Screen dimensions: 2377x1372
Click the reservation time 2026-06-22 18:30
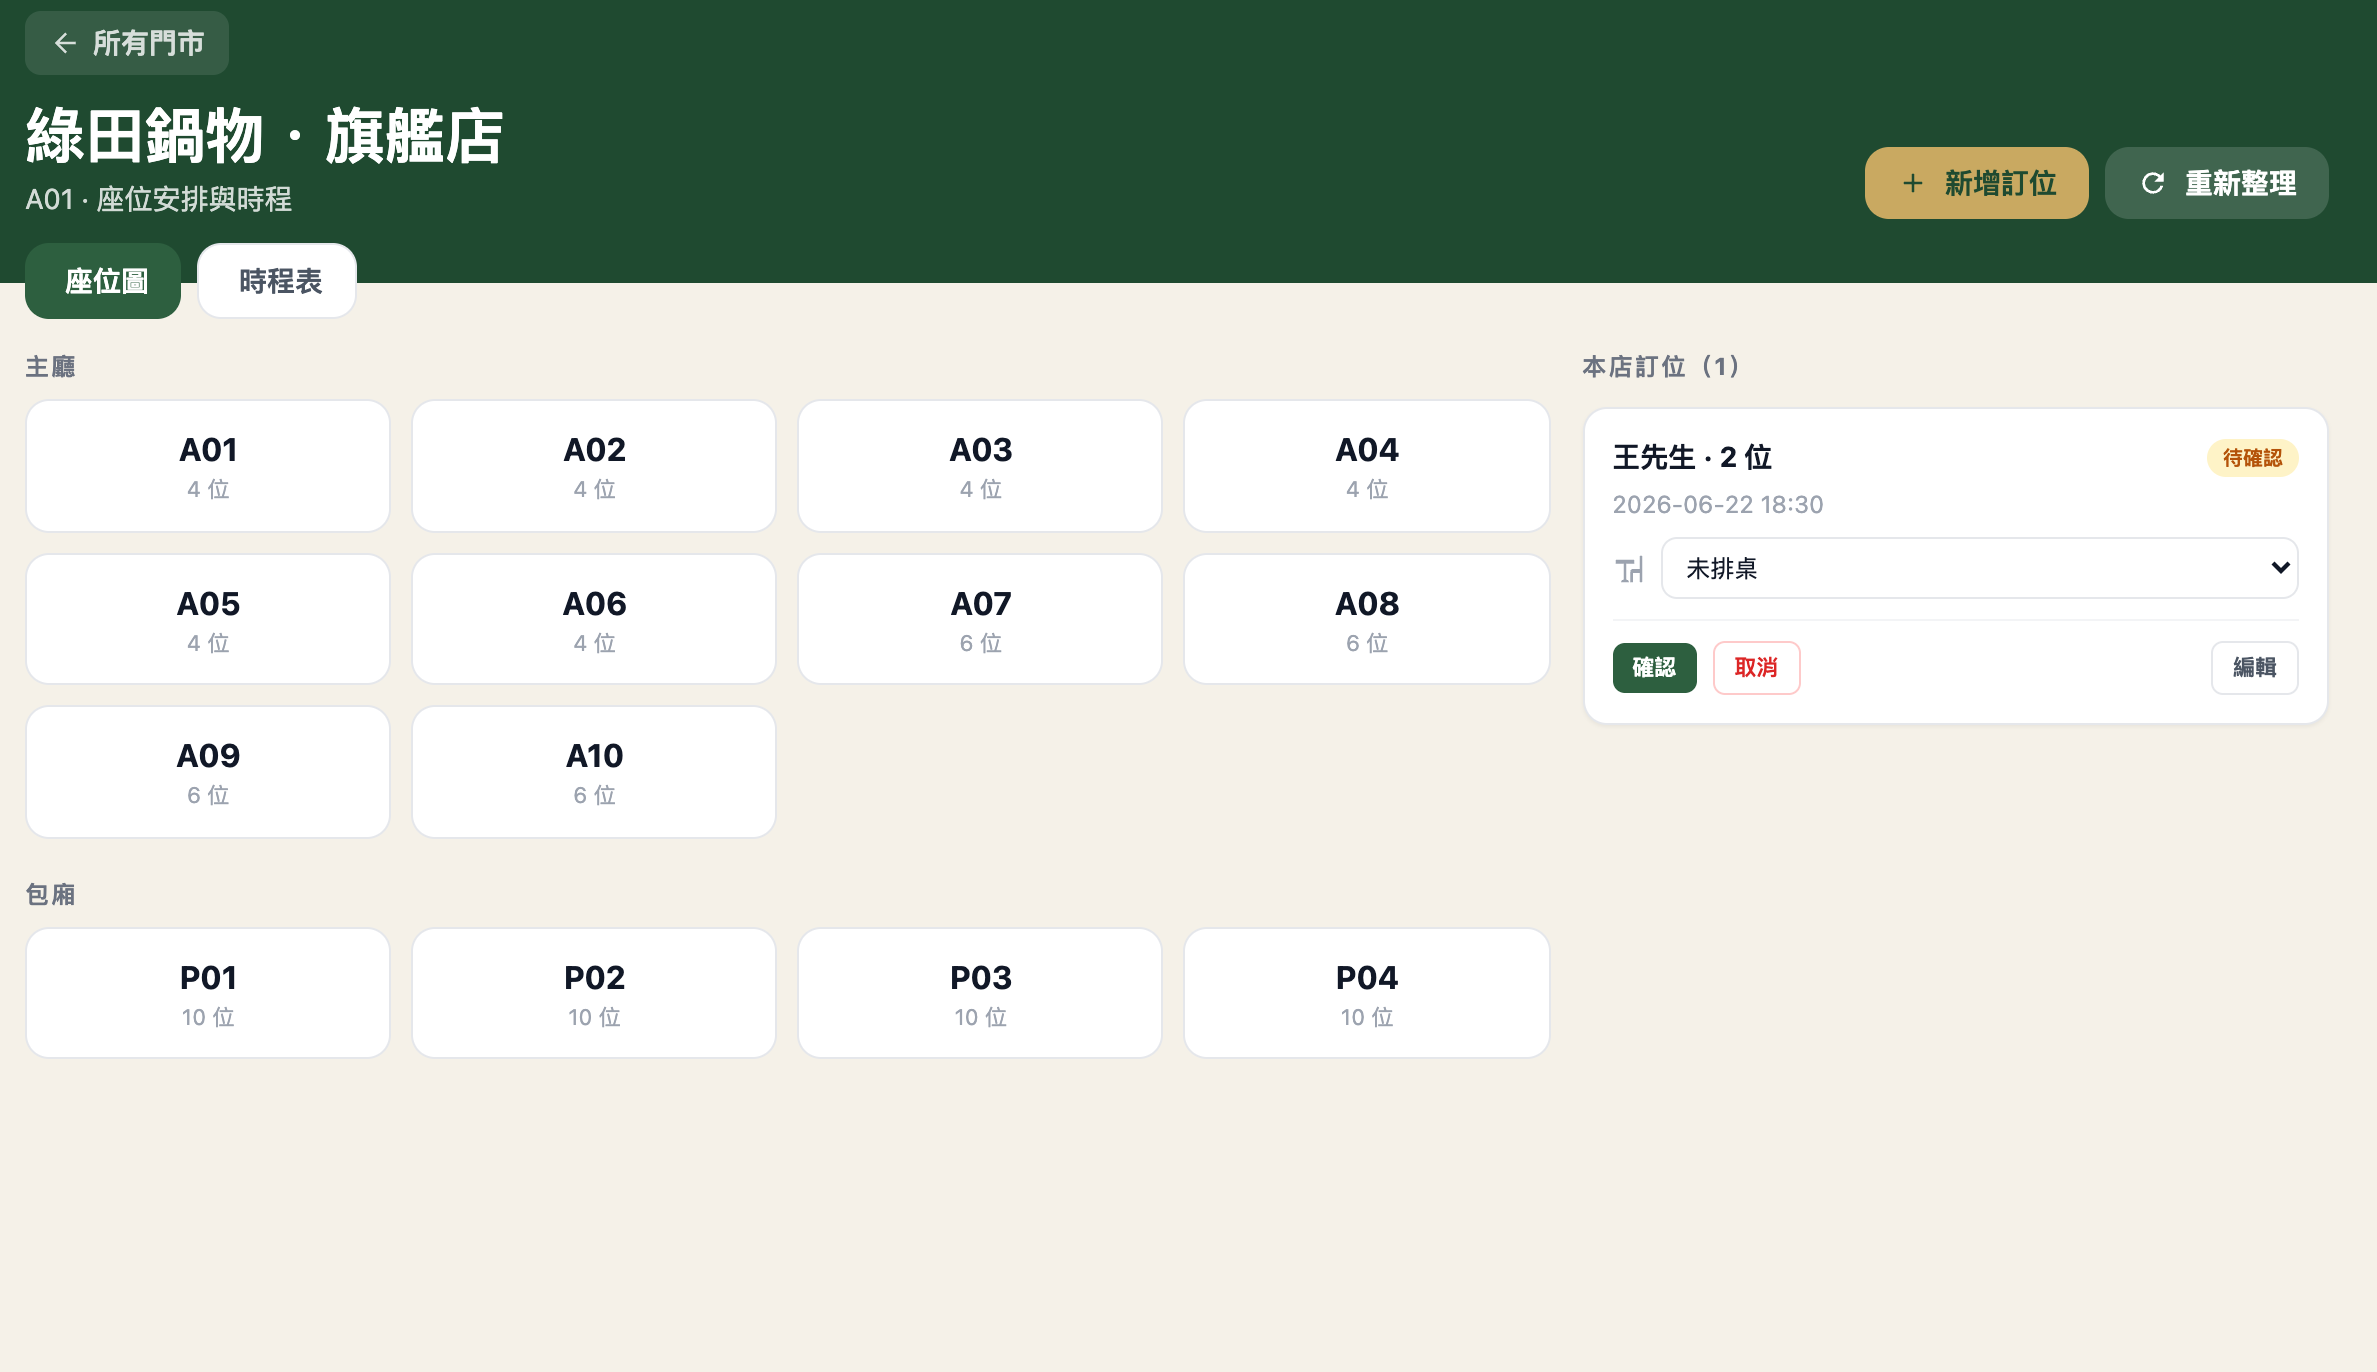[x=1717, y=504]
